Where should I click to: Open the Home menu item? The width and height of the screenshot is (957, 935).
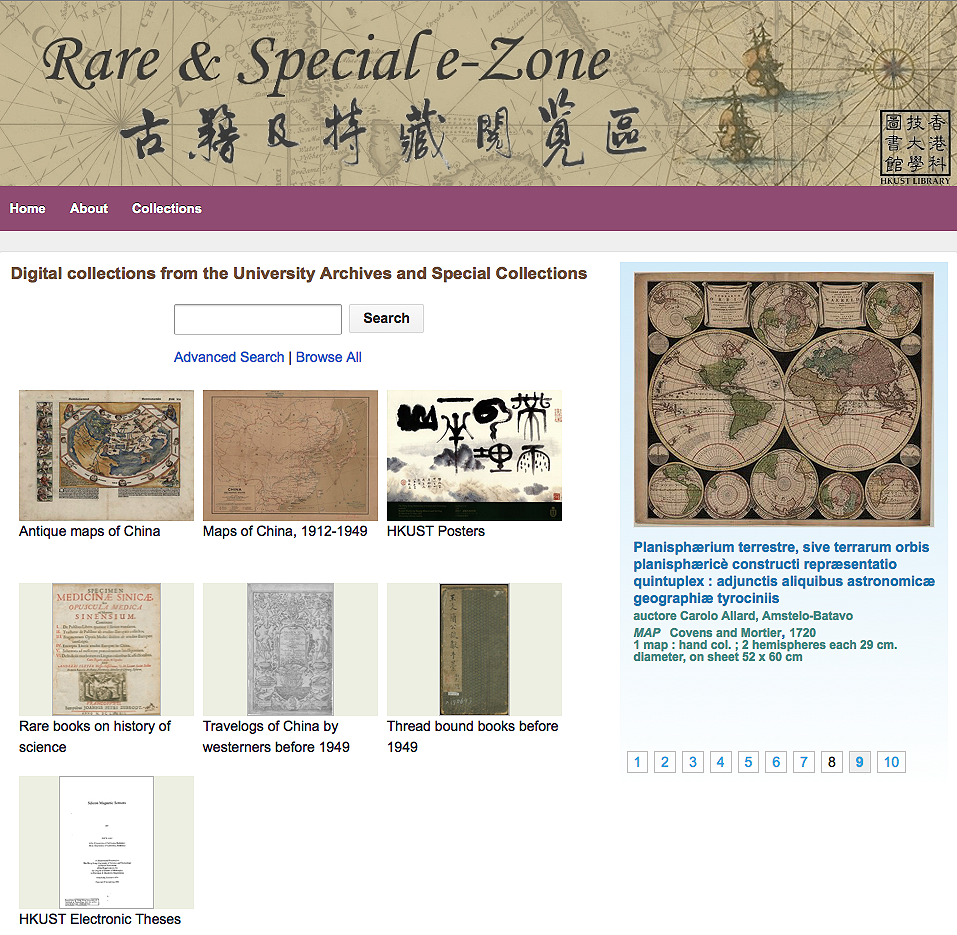(27, 209)
